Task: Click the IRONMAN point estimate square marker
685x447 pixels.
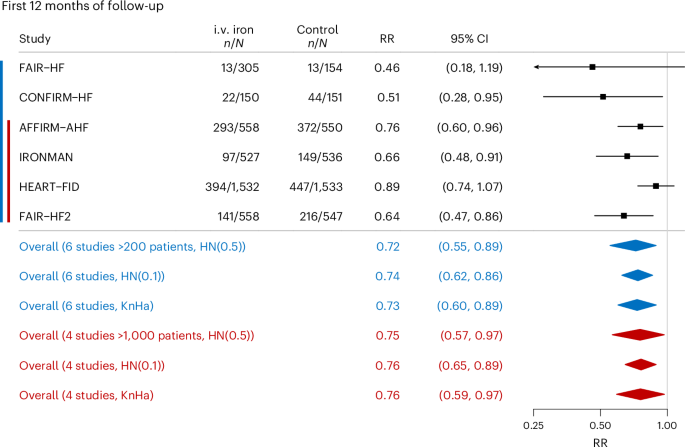Action: (x=627, y=156)
